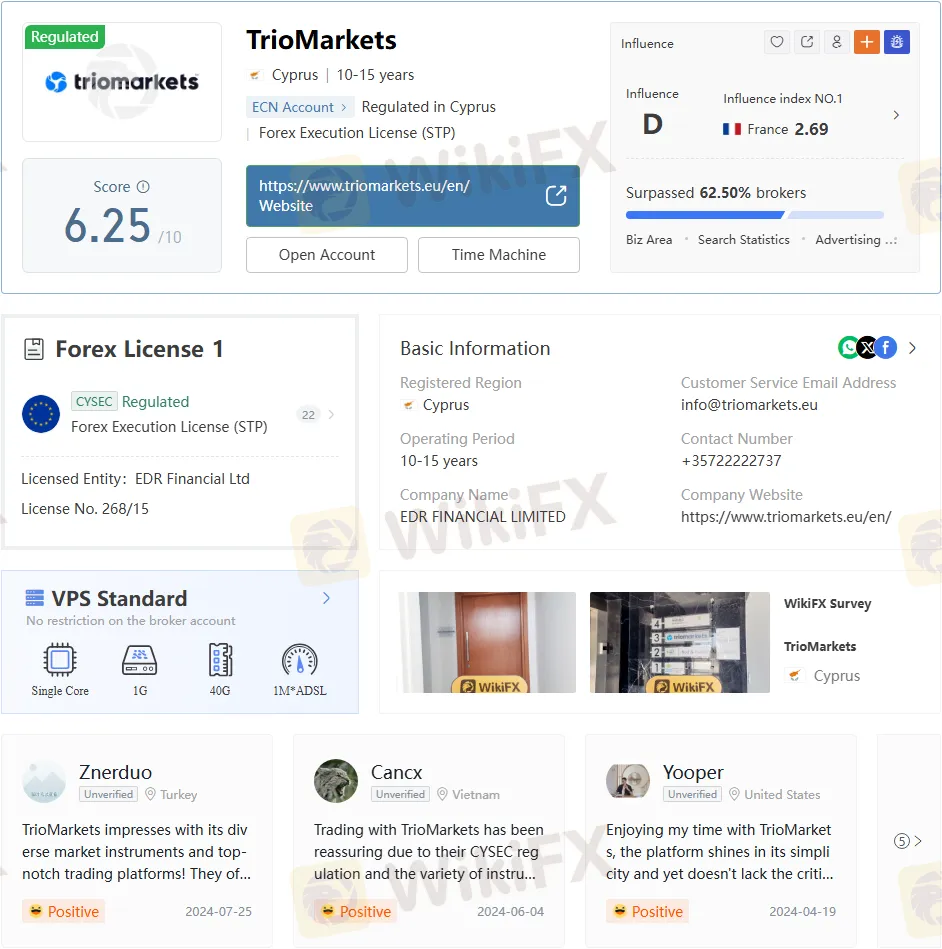This screenshot has height=949, width=942.
Task: Click the Positive tag on Cancx's review
Action: pos(355,911)
